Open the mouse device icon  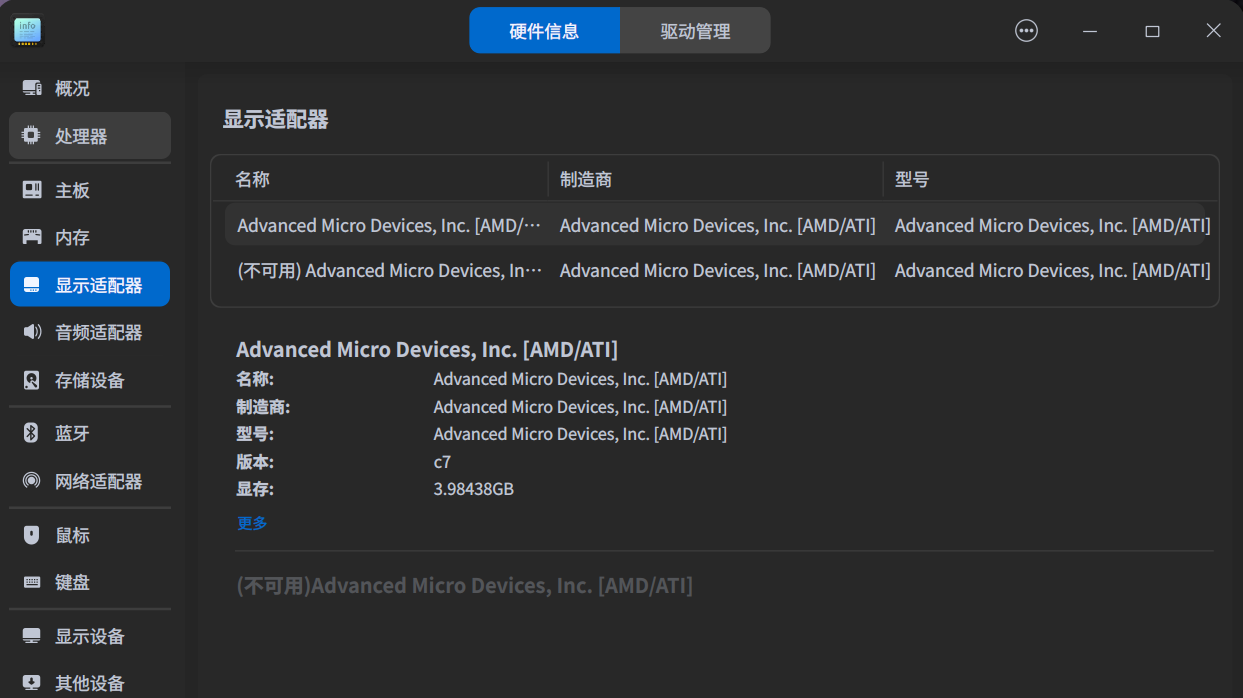(32, 535)
